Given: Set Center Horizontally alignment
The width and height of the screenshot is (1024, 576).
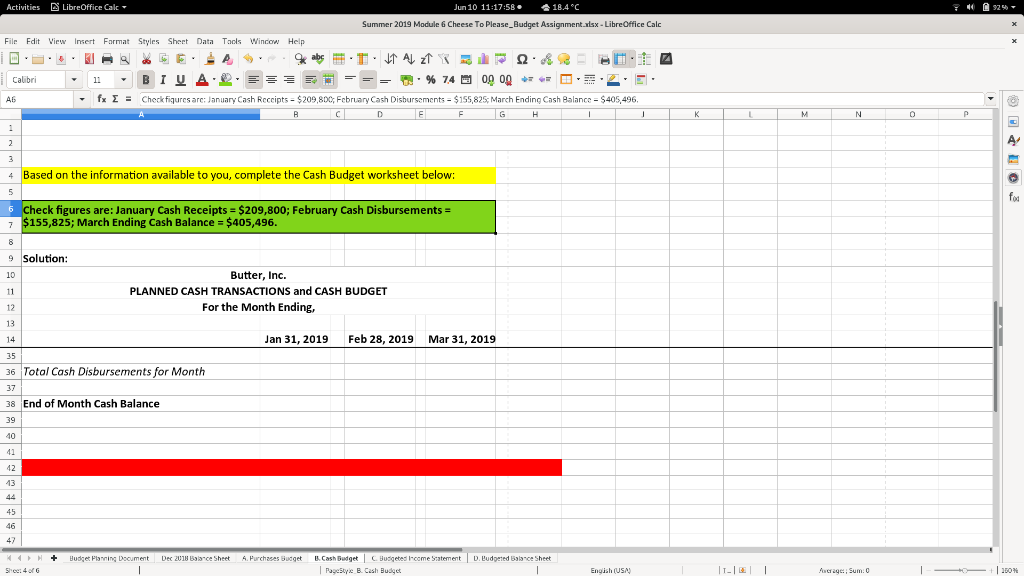Looking at the screenshot, I should point(271,80).
